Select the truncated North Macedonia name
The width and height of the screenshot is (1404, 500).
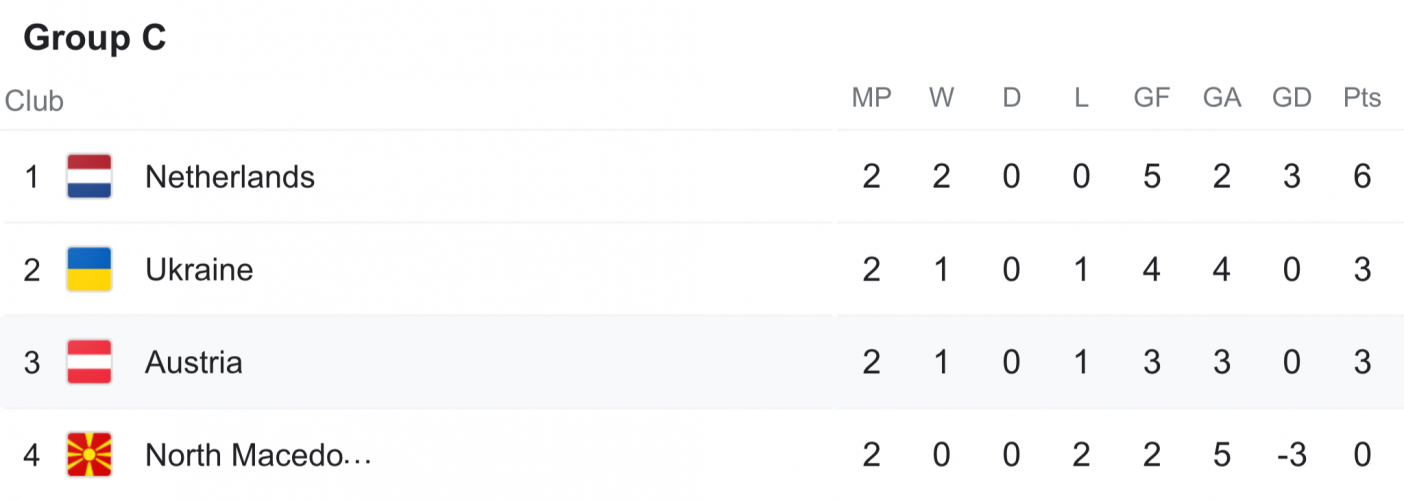258,455
